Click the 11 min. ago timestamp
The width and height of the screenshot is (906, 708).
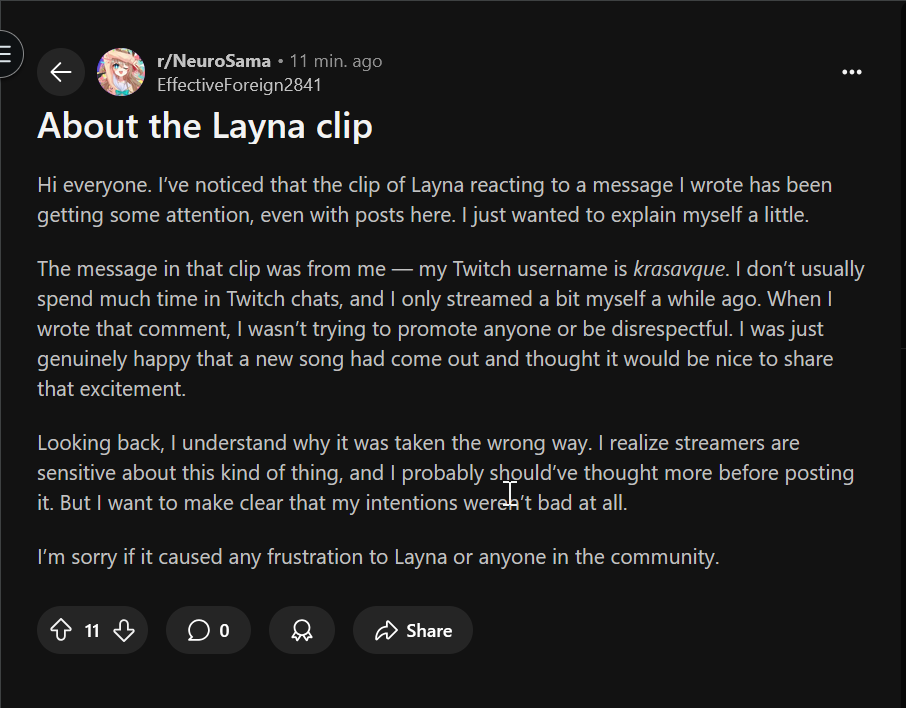[336, 61]
